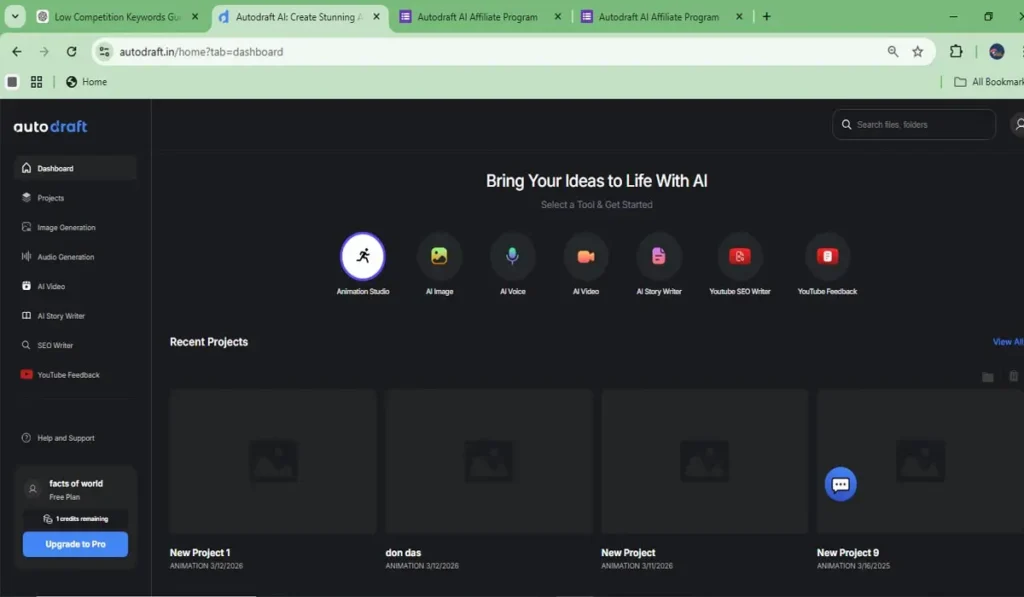Viewport: 1024px width, 597px height.
Task: Open the blue chat support bubble
Action: [x=840, y=484]
